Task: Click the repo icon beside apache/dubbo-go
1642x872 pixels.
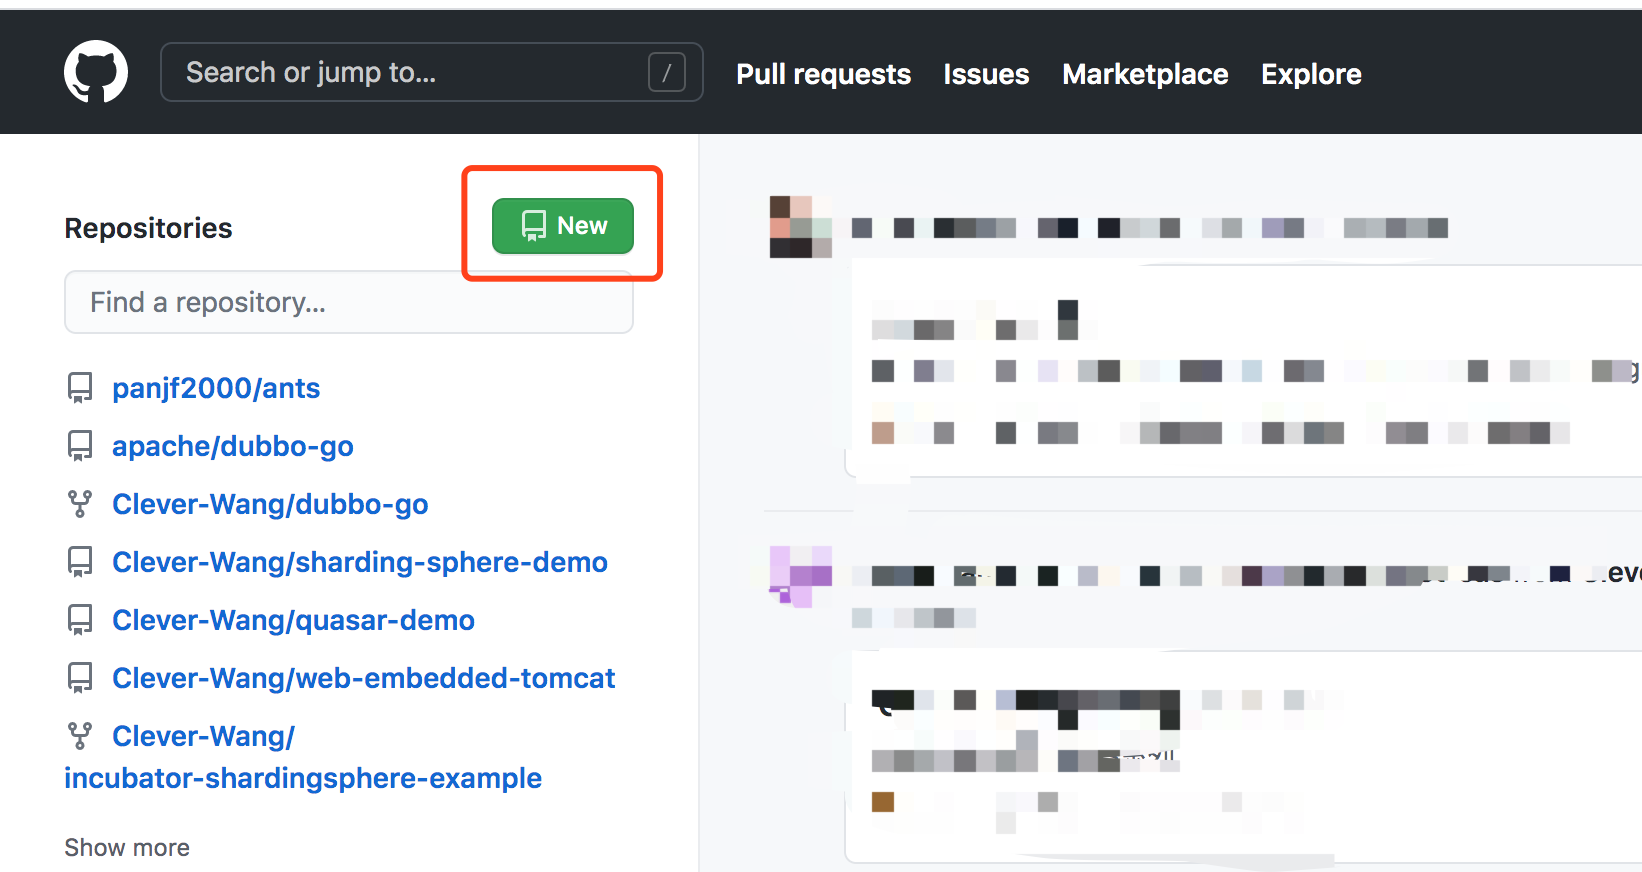Action: tap(80, 445)
